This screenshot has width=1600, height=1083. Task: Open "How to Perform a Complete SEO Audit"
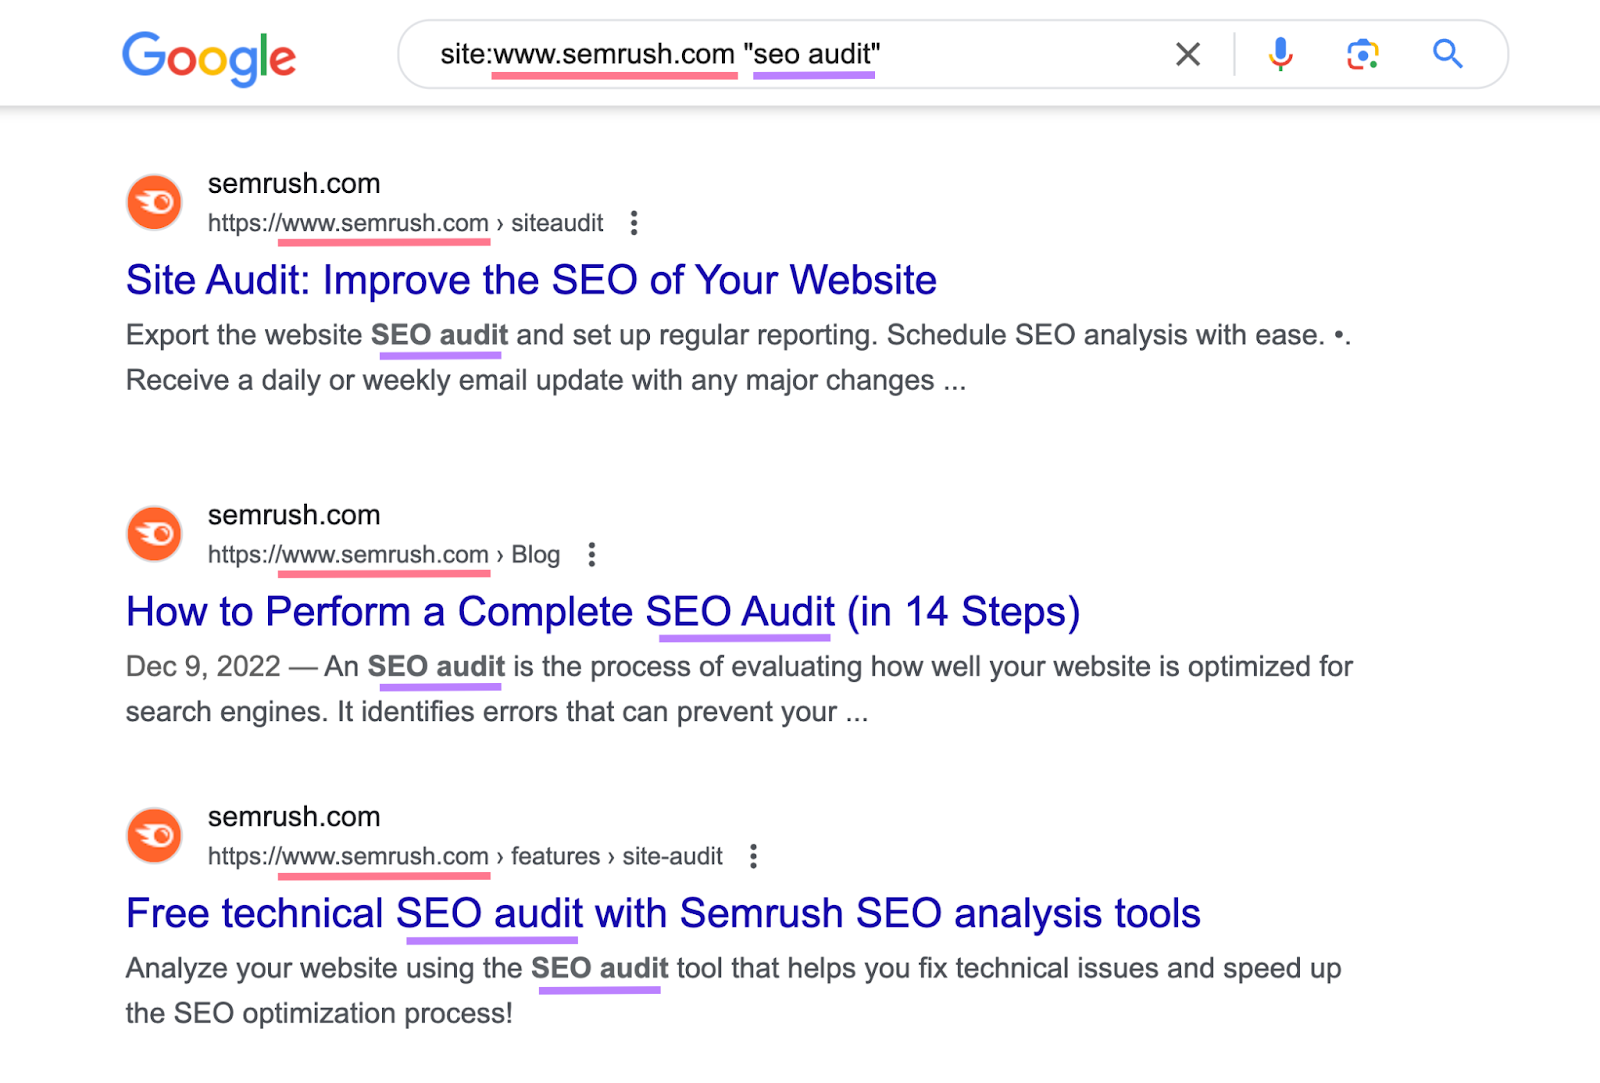(602, 611)
